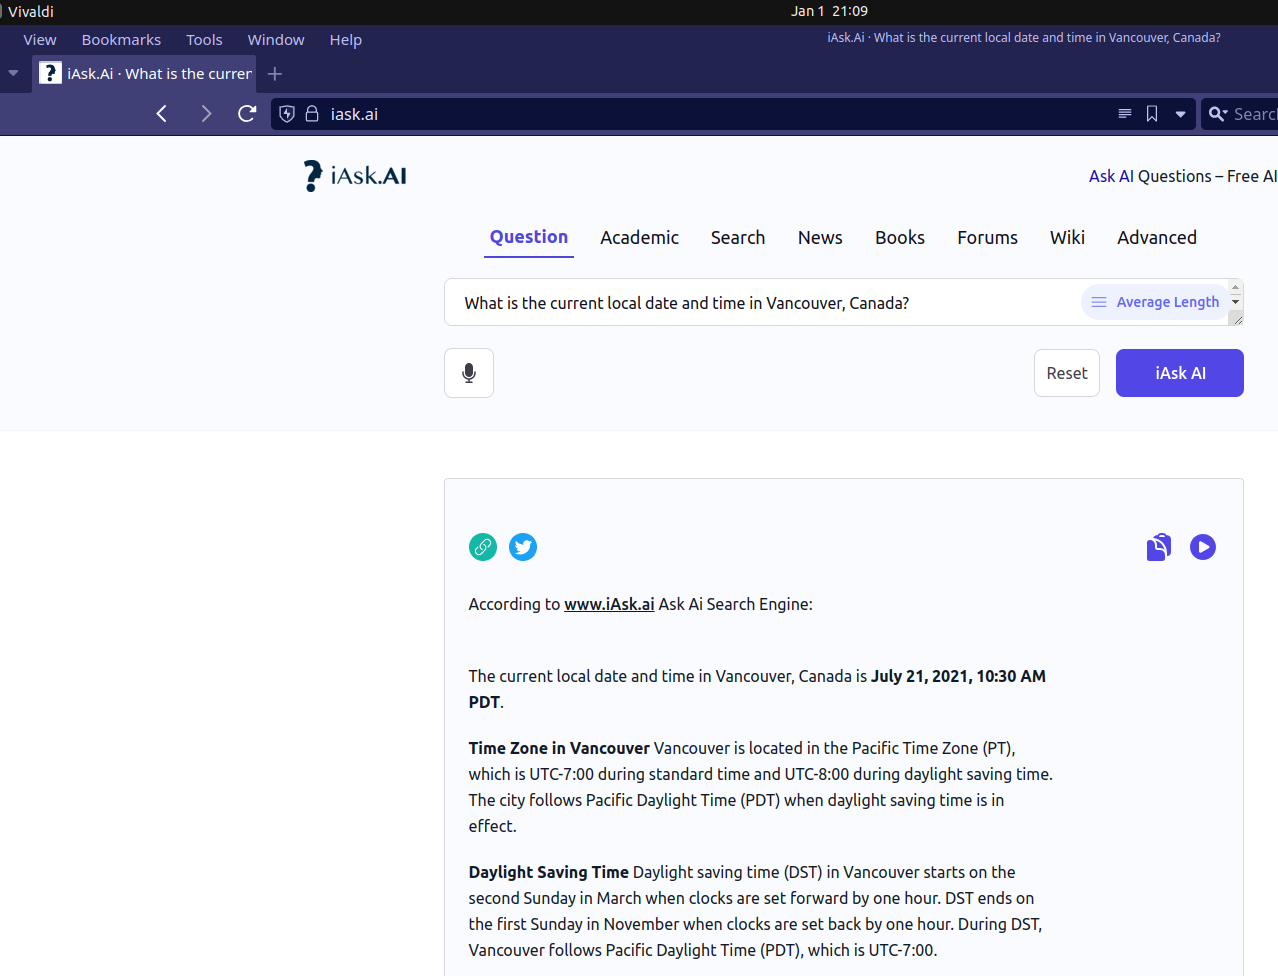Screen dimensions: 1278x976
Task: Click the 'Daylight Saving Time' heading text
Action: click(549, 872)
